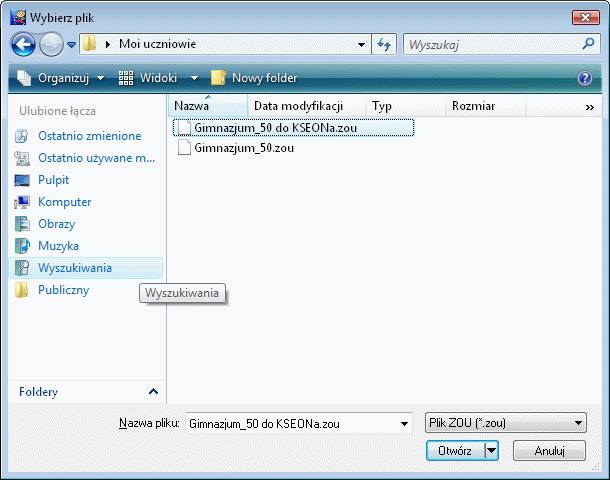
Task: Click the Back navigation arrow
Action: 23,45
